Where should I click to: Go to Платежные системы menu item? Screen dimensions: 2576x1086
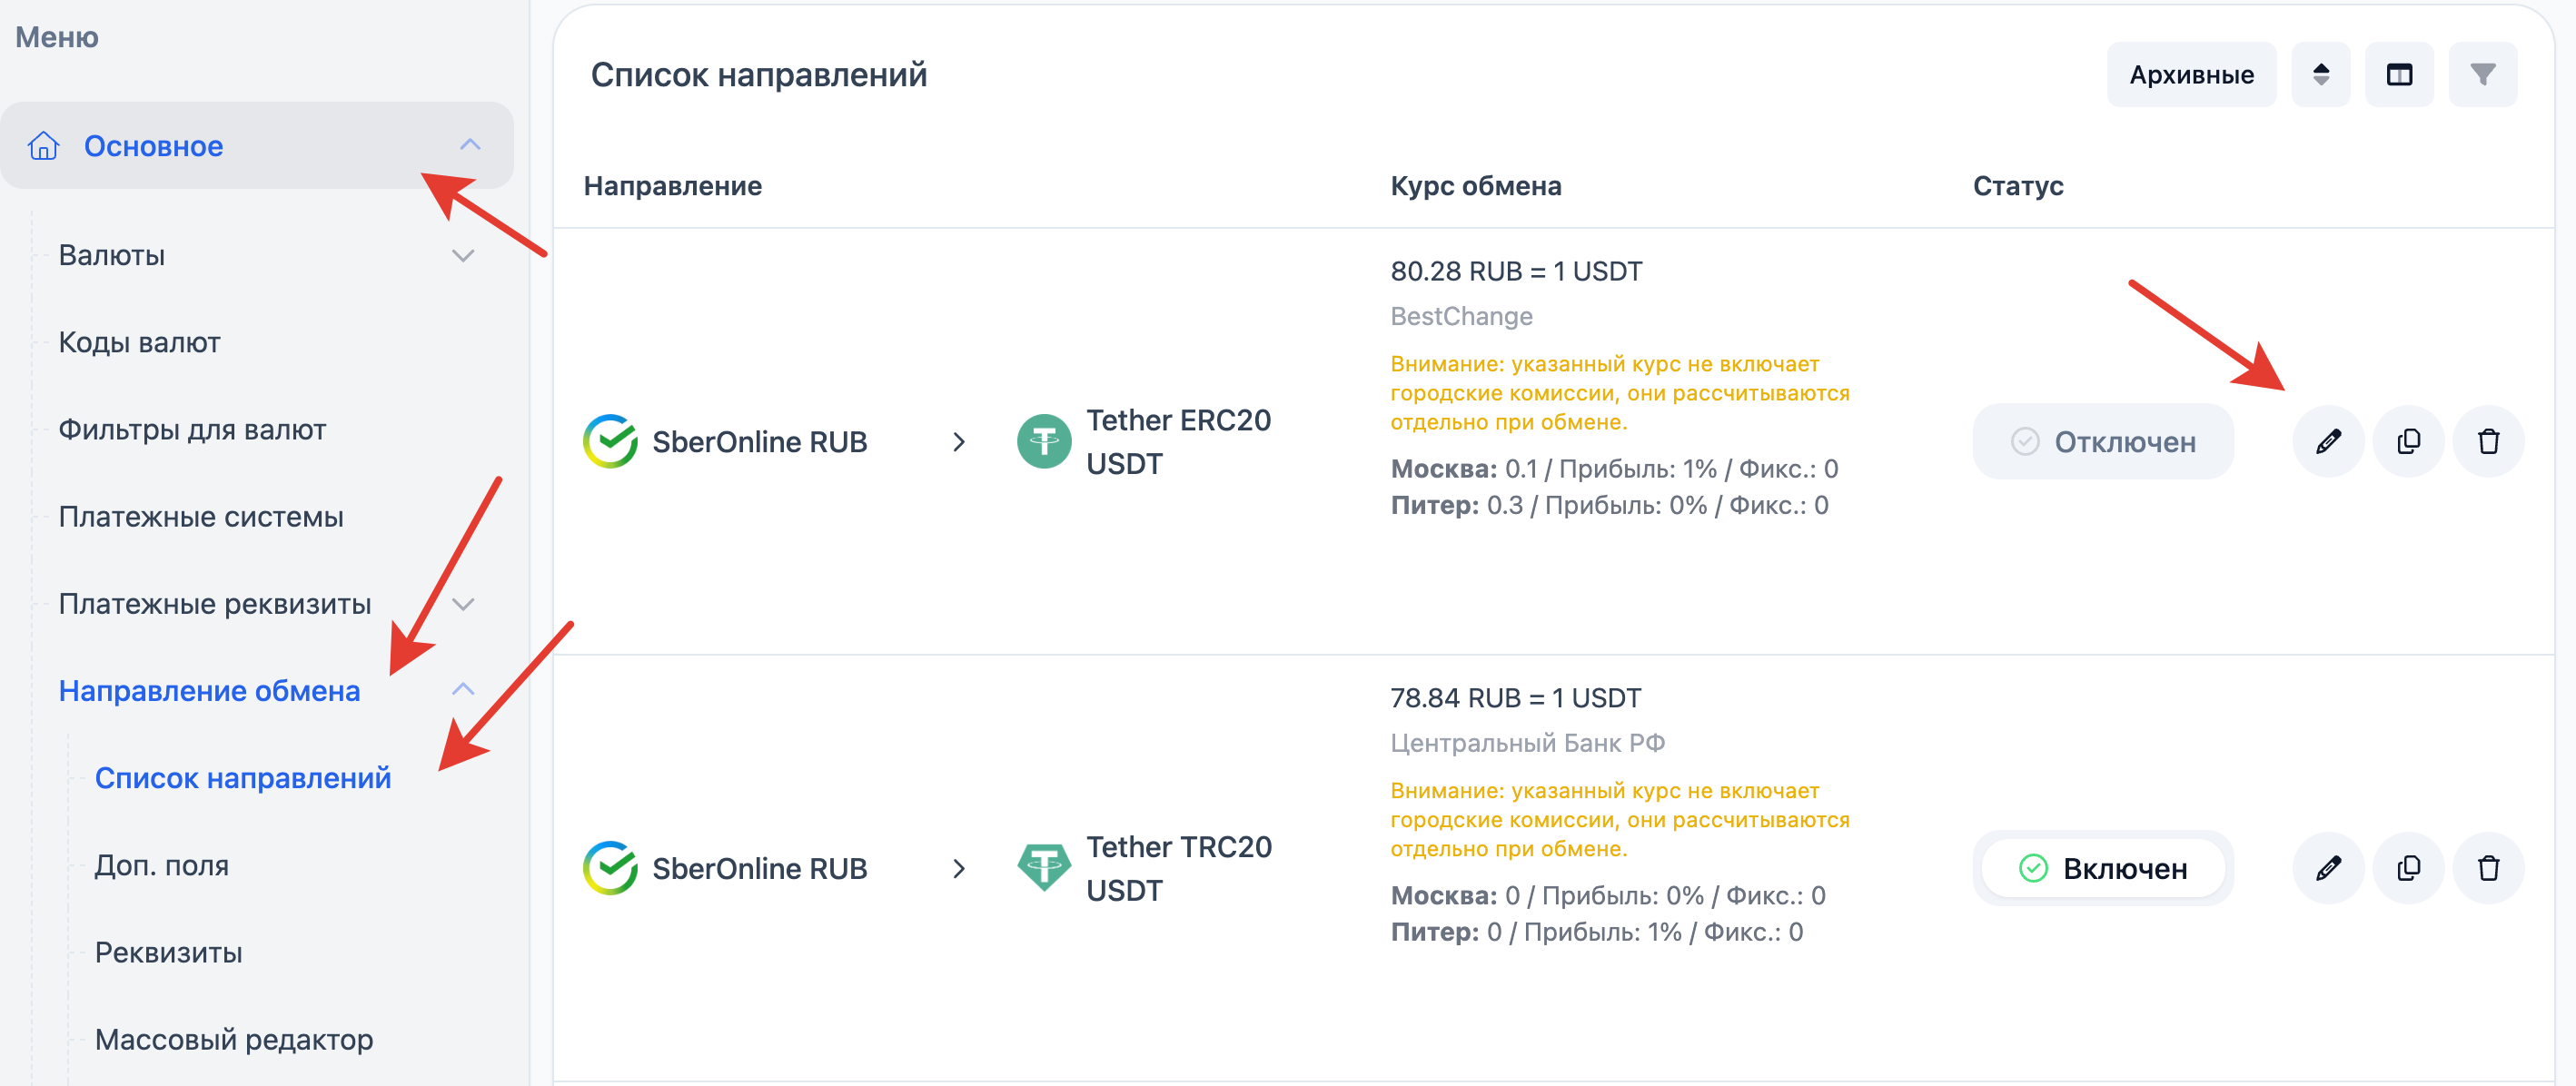click(200, 517)
